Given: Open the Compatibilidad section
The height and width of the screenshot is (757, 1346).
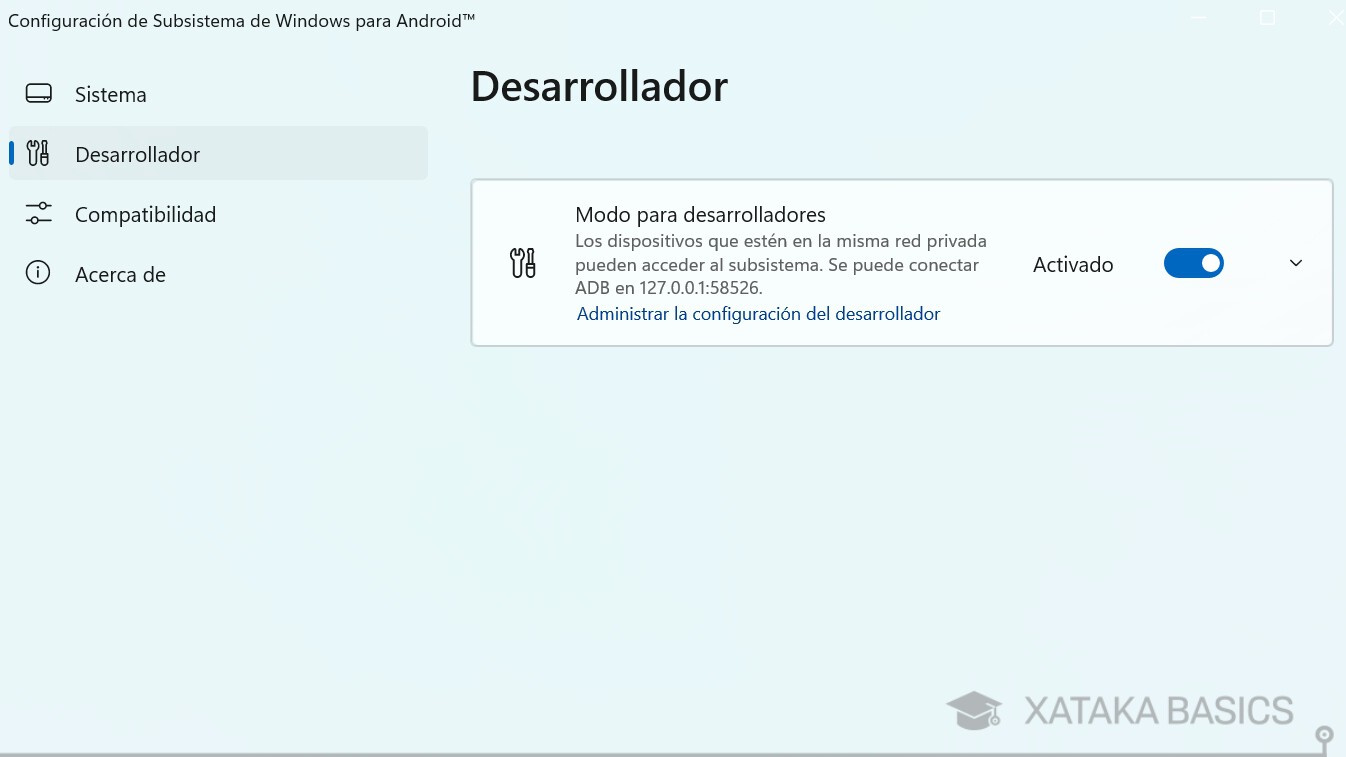Looking at the screenshot, I should [146, 214].
